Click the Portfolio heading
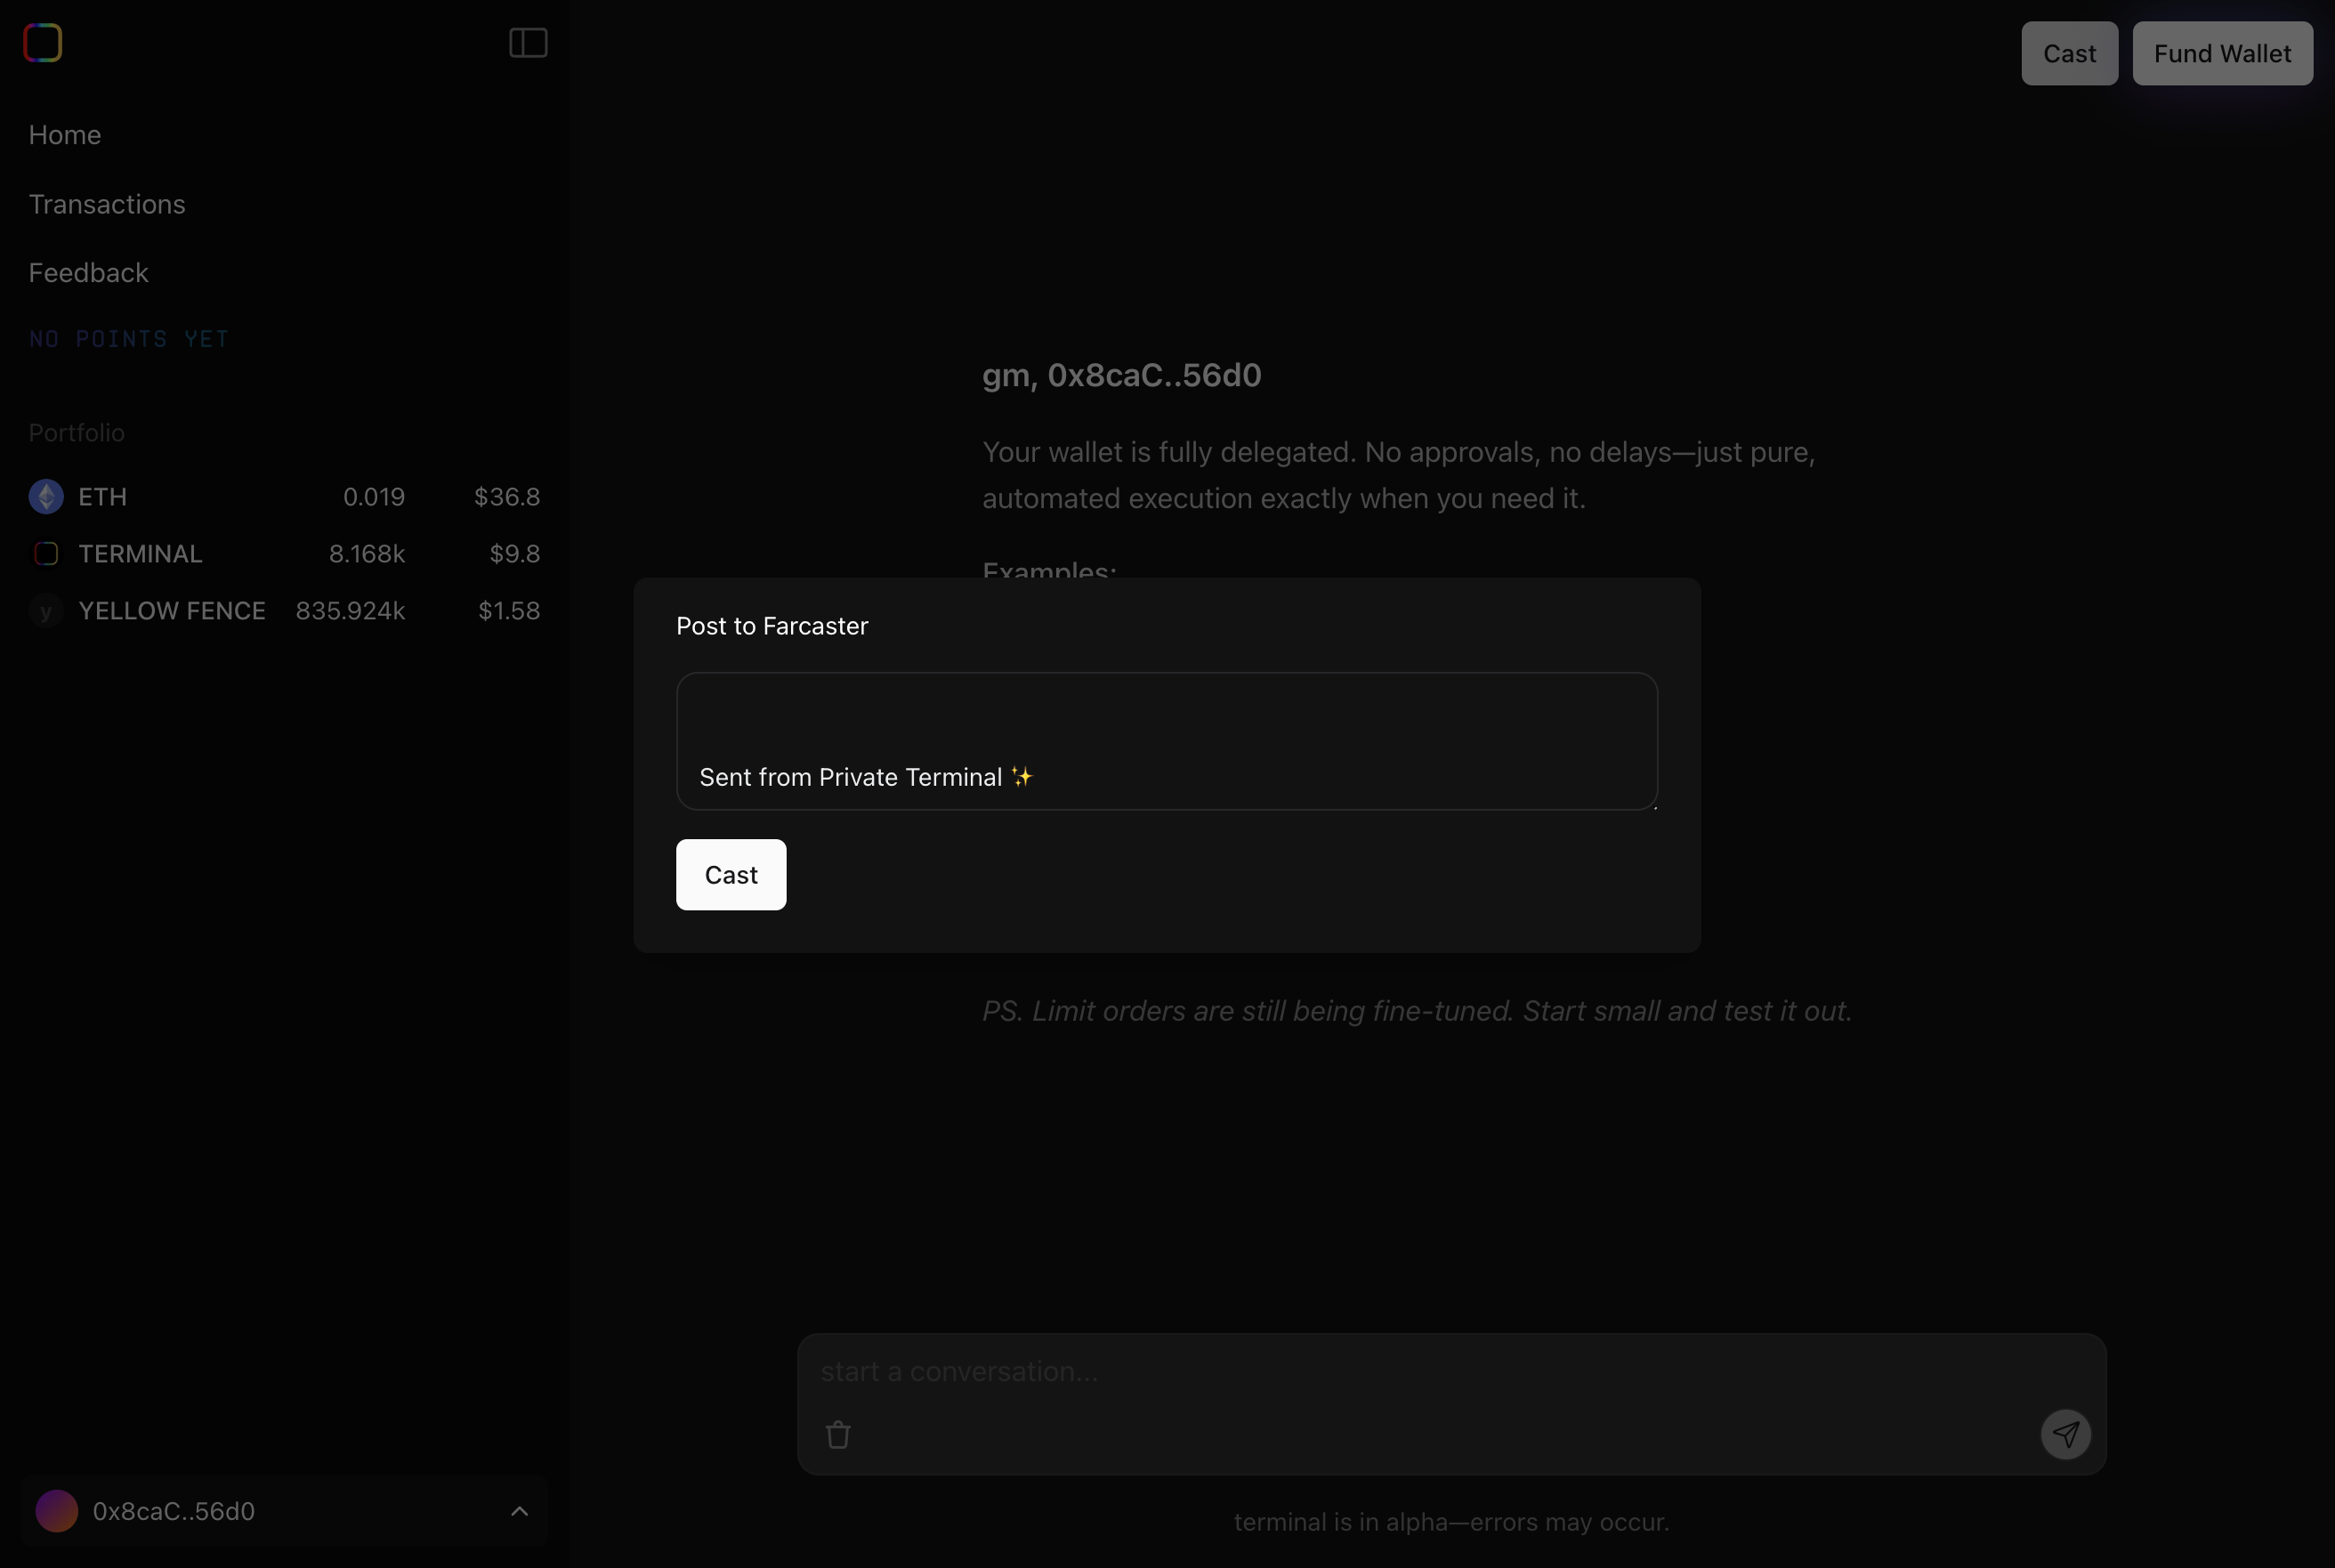The height and width of the screenshot is (1568, 2335). [77, 433]
